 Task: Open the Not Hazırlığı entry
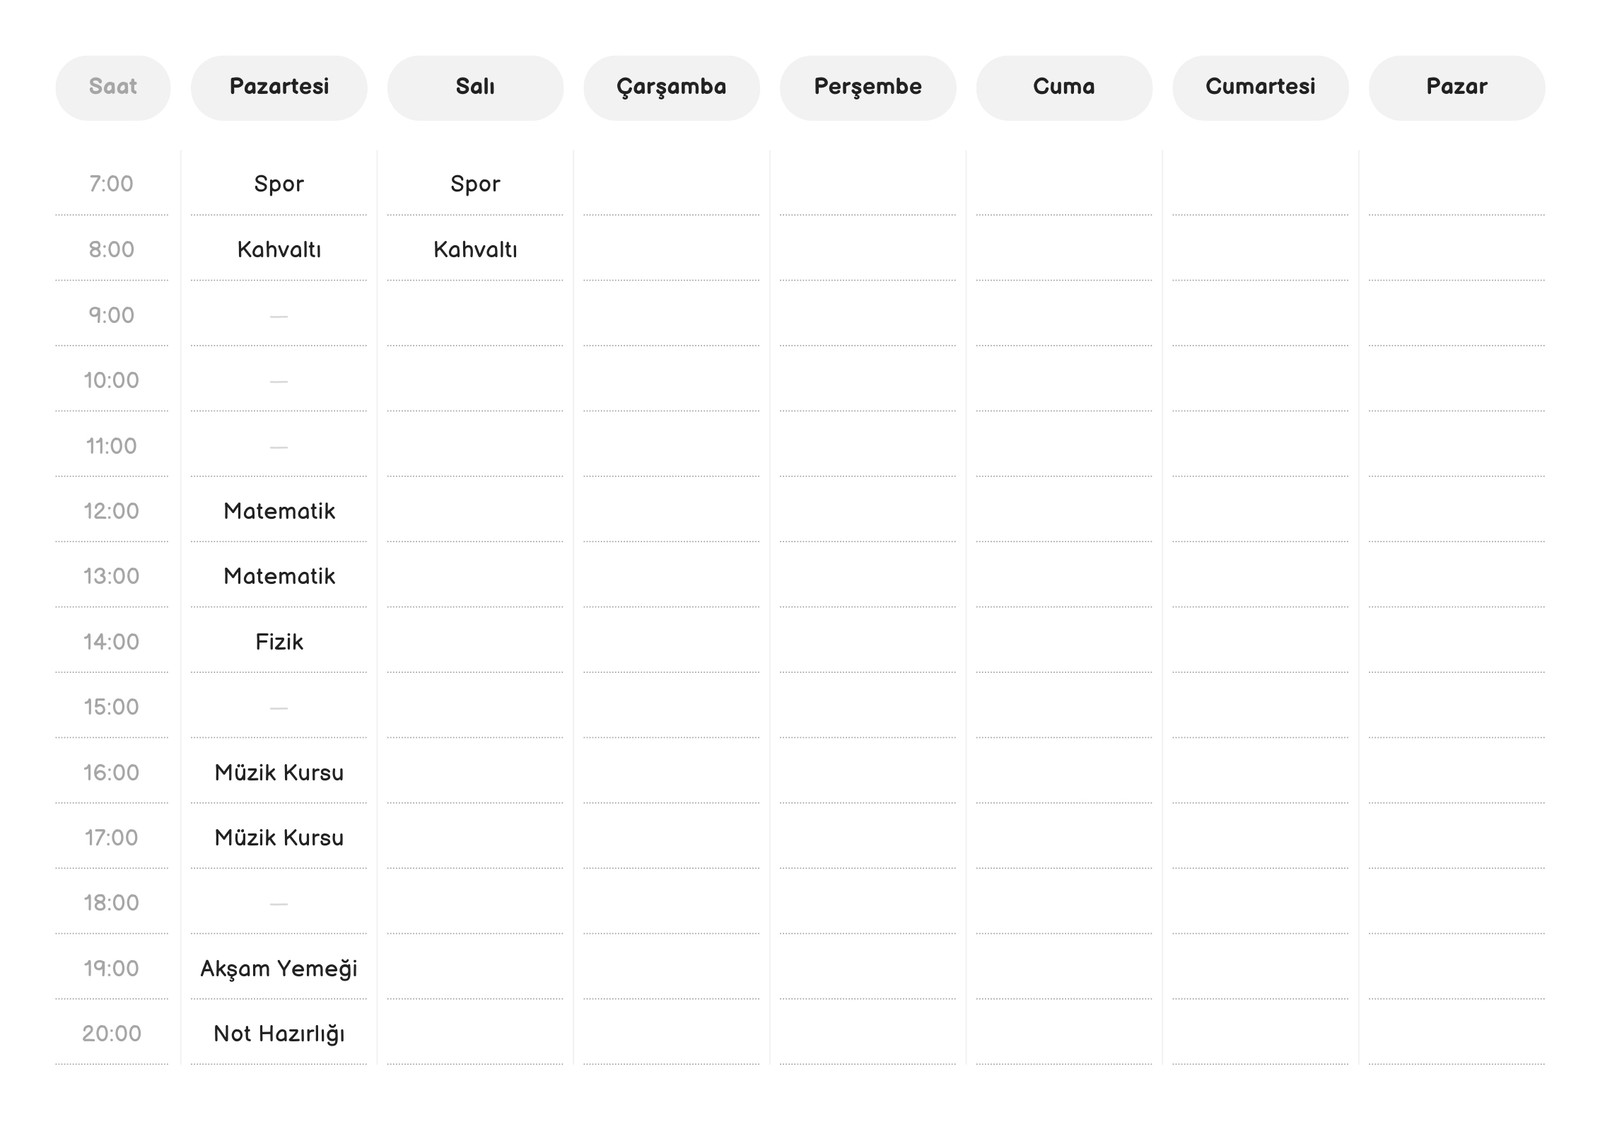pyautogui.click(x=279, y=1033)
